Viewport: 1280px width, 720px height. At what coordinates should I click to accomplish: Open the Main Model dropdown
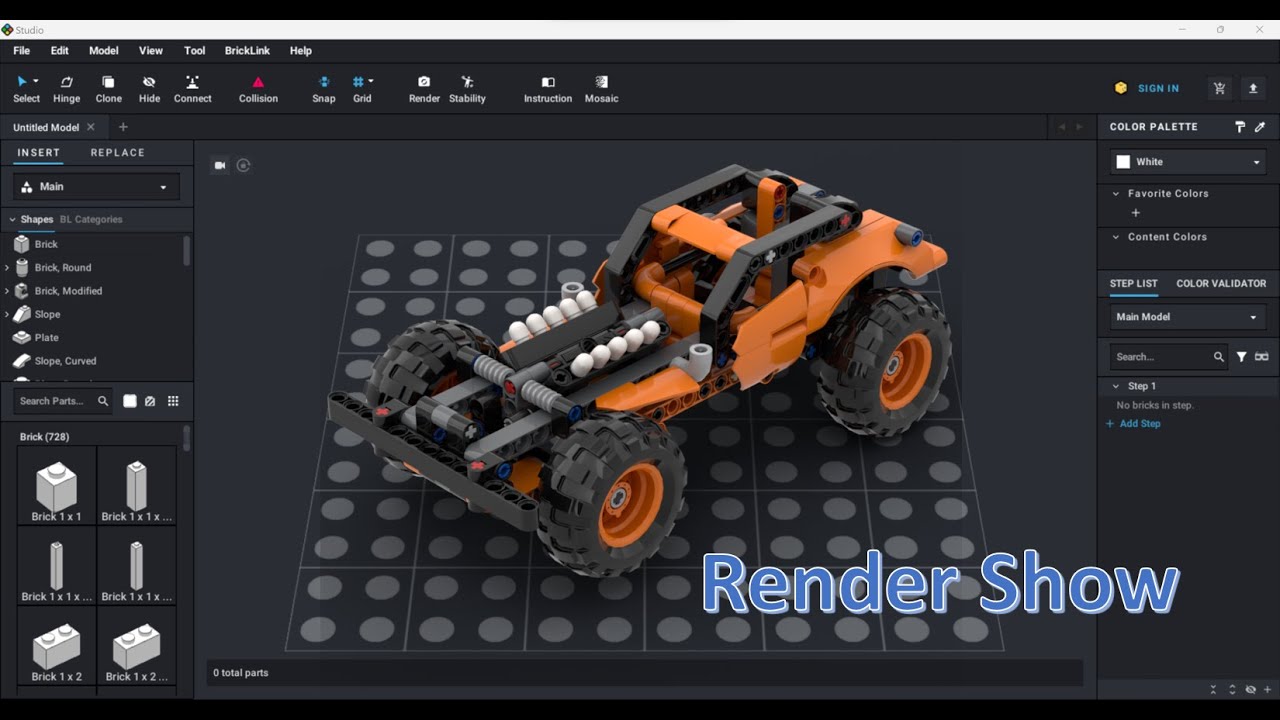1188,317
